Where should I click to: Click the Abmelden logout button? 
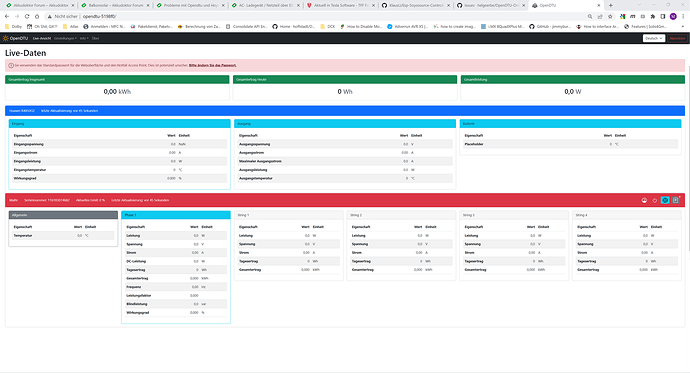tap(677, 38)
